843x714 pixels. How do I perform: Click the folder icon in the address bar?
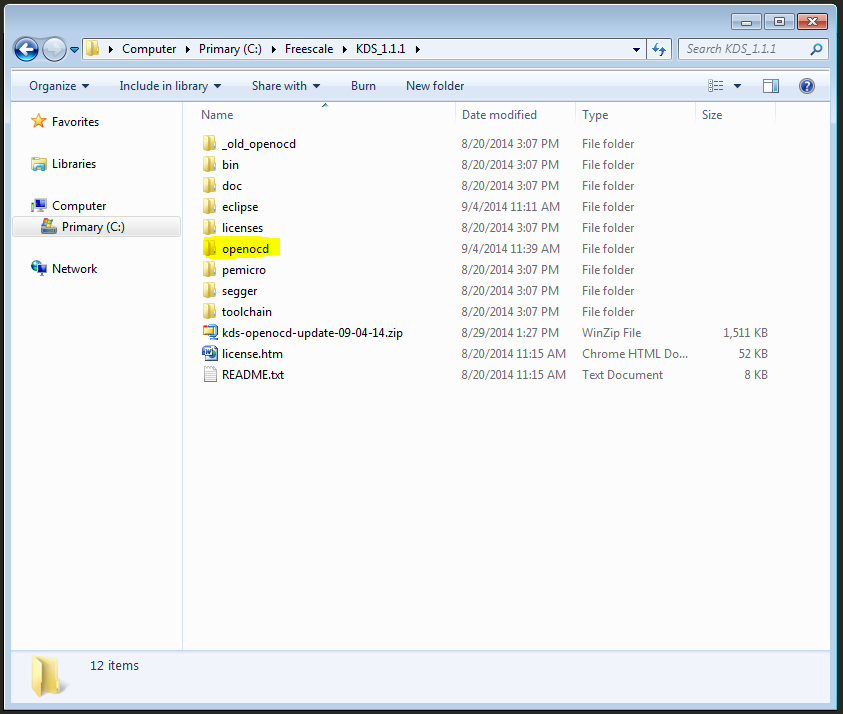click(92, 49)
